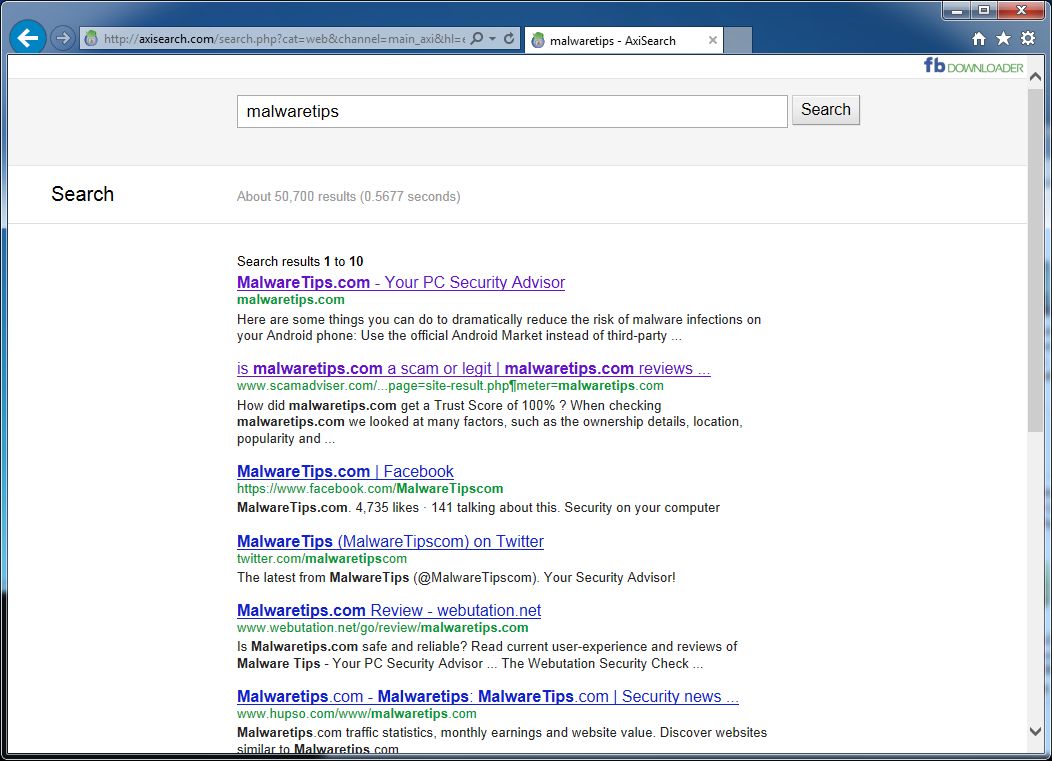
Task: Open MalwareTips.com - Your PC Security Advisor result
Action: pyautogui.click(x=401, y=283)
